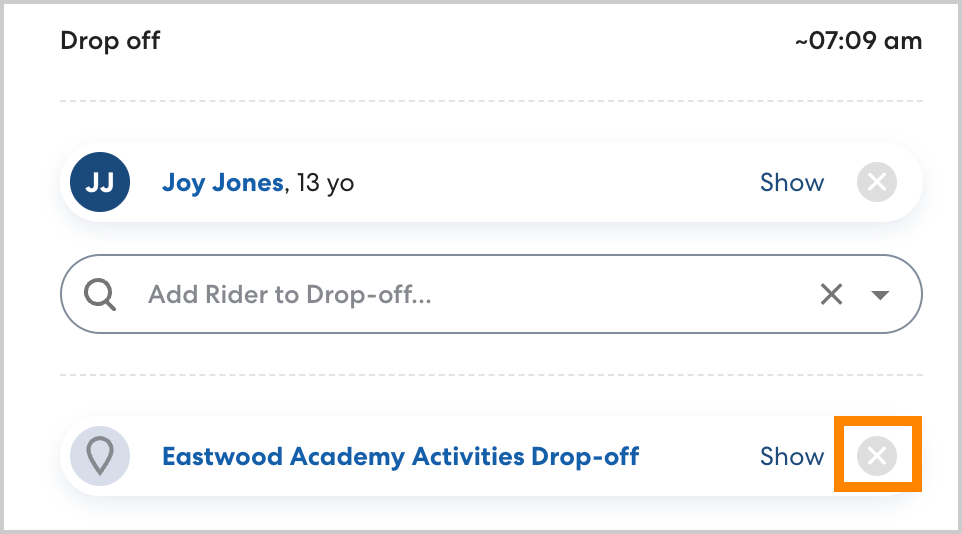Click dashed divider above the Eastwood Academy row
962x534 pixels.
490,375
